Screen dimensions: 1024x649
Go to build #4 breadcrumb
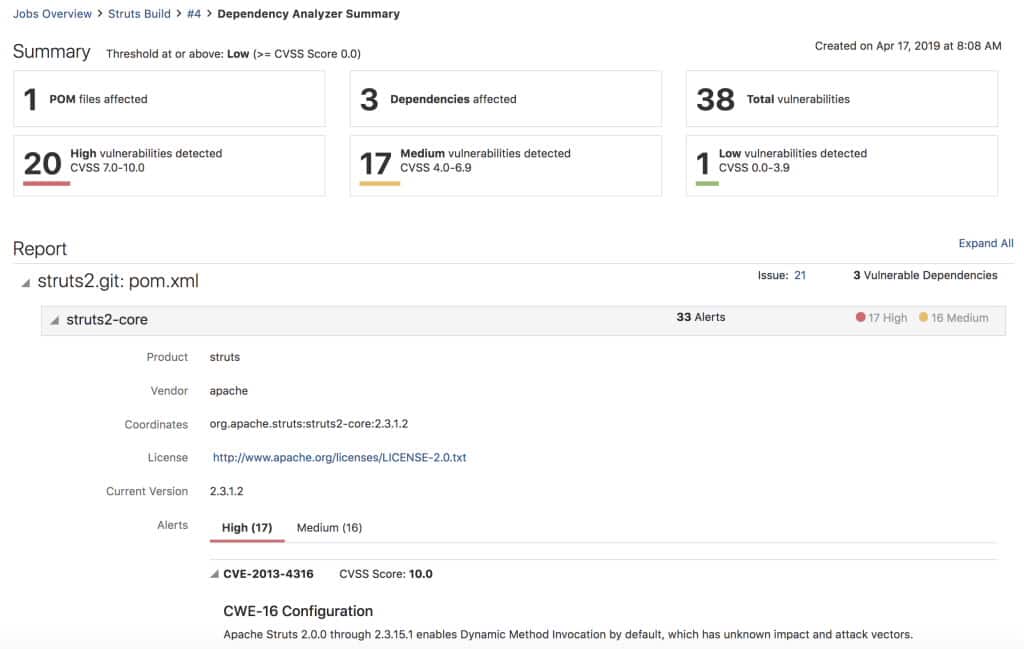(194, 14)
